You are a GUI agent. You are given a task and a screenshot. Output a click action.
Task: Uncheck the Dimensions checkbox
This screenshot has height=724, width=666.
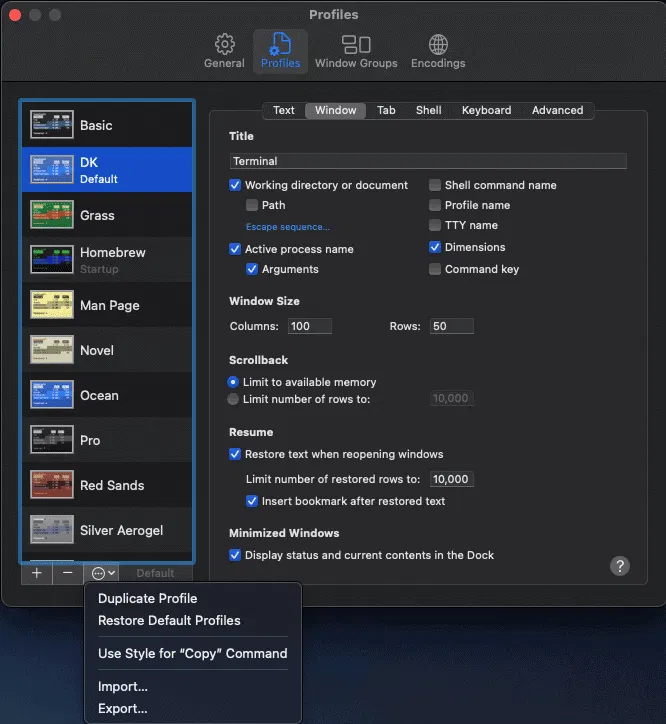pos(435,247)
